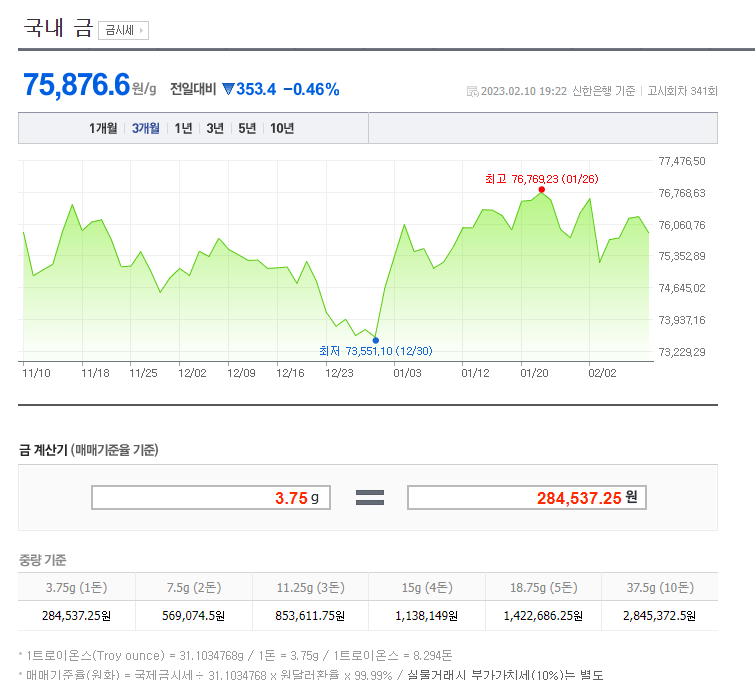Image resolution: width=755 pixels, height=700 pixels.
Task: Click the 284,537.25원 table cell
Action: click(77, 616)
